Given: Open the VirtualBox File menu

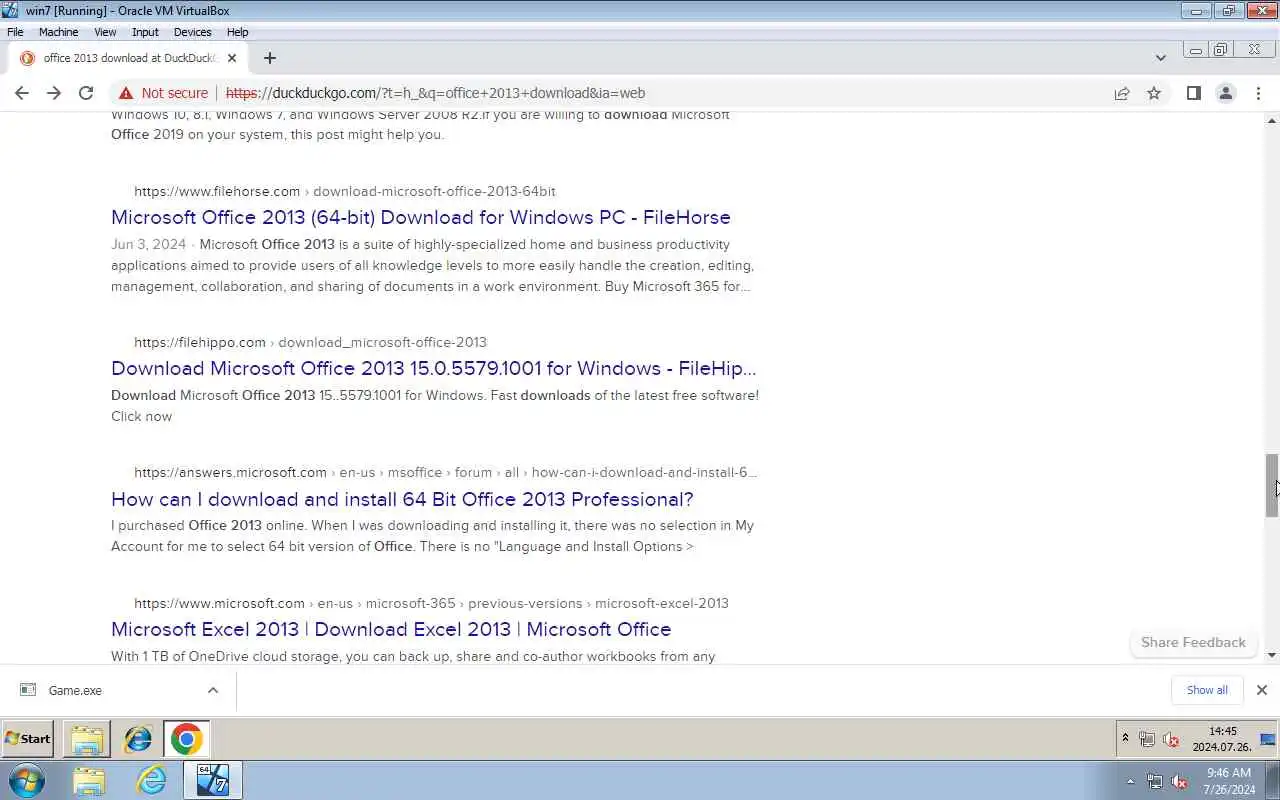Looking at the screenshot, I should click(x=15, y=32).
